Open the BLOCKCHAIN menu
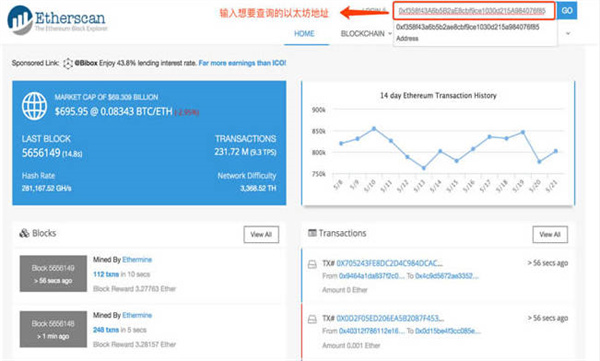 [362, 34]
